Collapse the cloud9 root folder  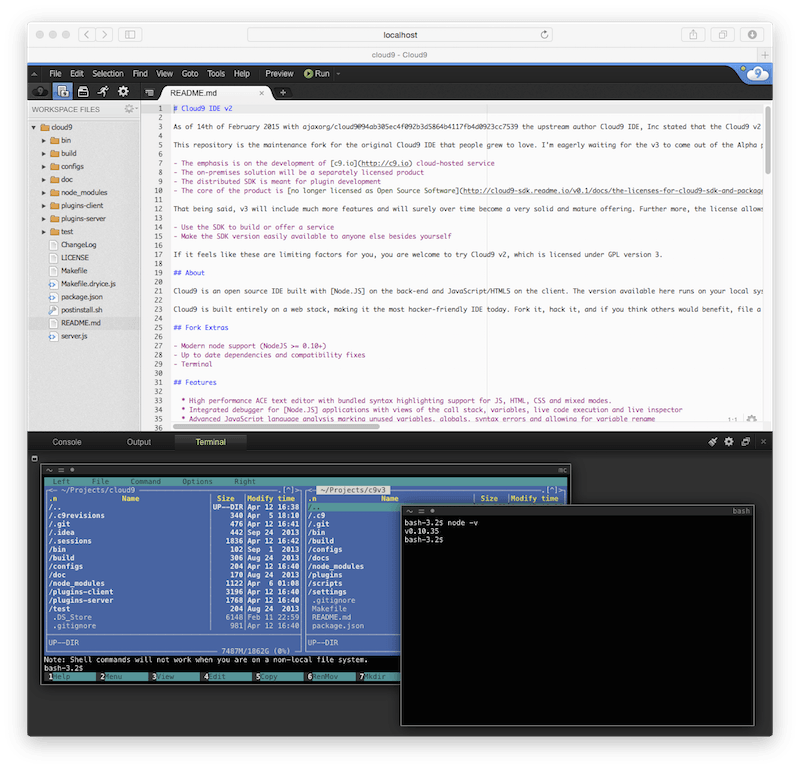(x=34, y=127)
